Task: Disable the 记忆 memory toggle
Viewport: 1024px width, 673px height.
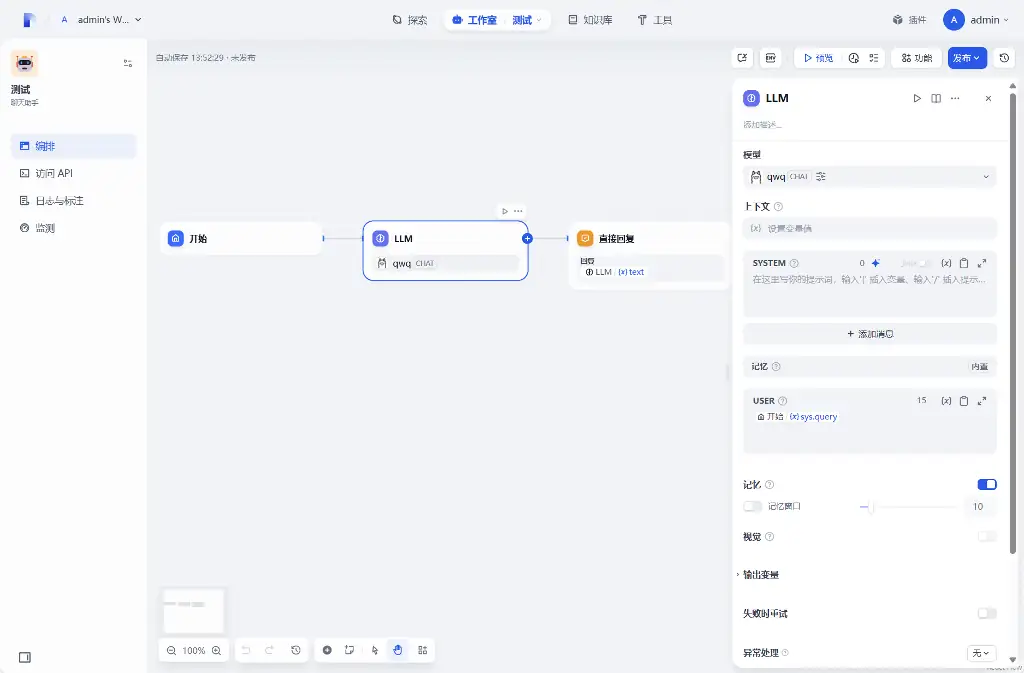Action: (987, 484)
